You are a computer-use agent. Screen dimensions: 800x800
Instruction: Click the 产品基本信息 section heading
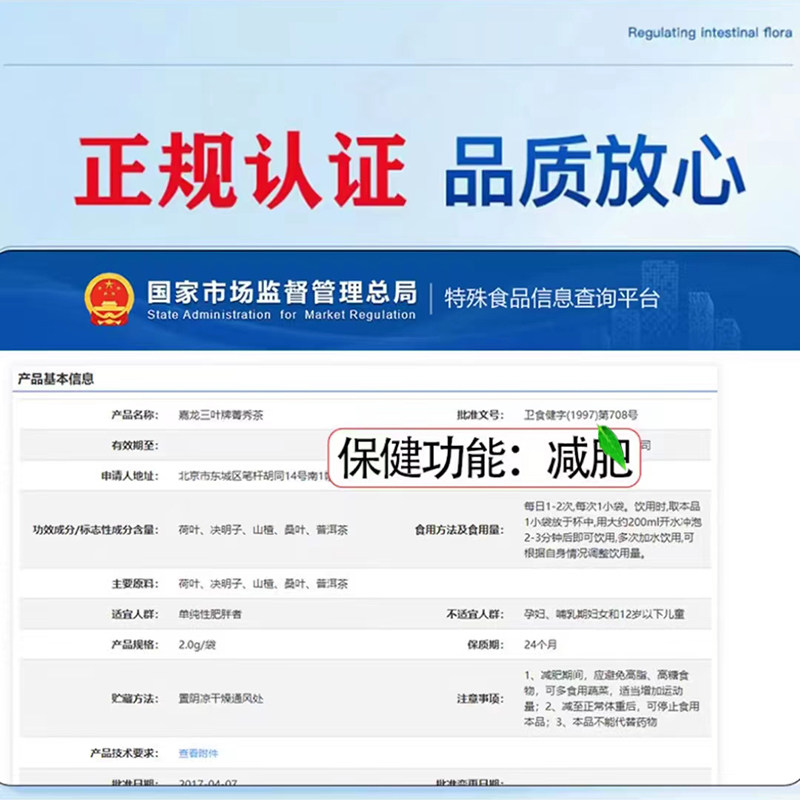[x=56, y=379]
